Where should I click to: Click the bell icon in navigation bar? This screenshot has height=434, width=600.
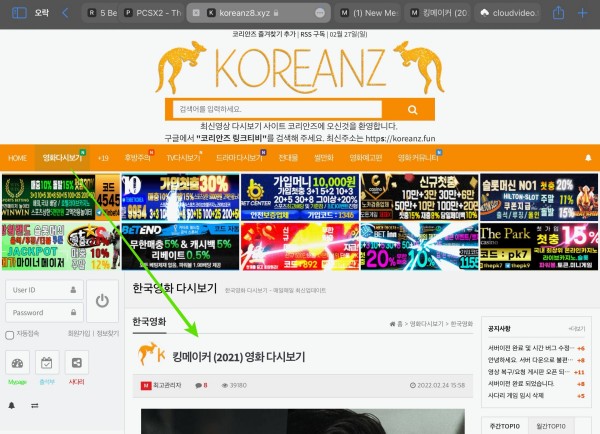click(x=12, y=405)
